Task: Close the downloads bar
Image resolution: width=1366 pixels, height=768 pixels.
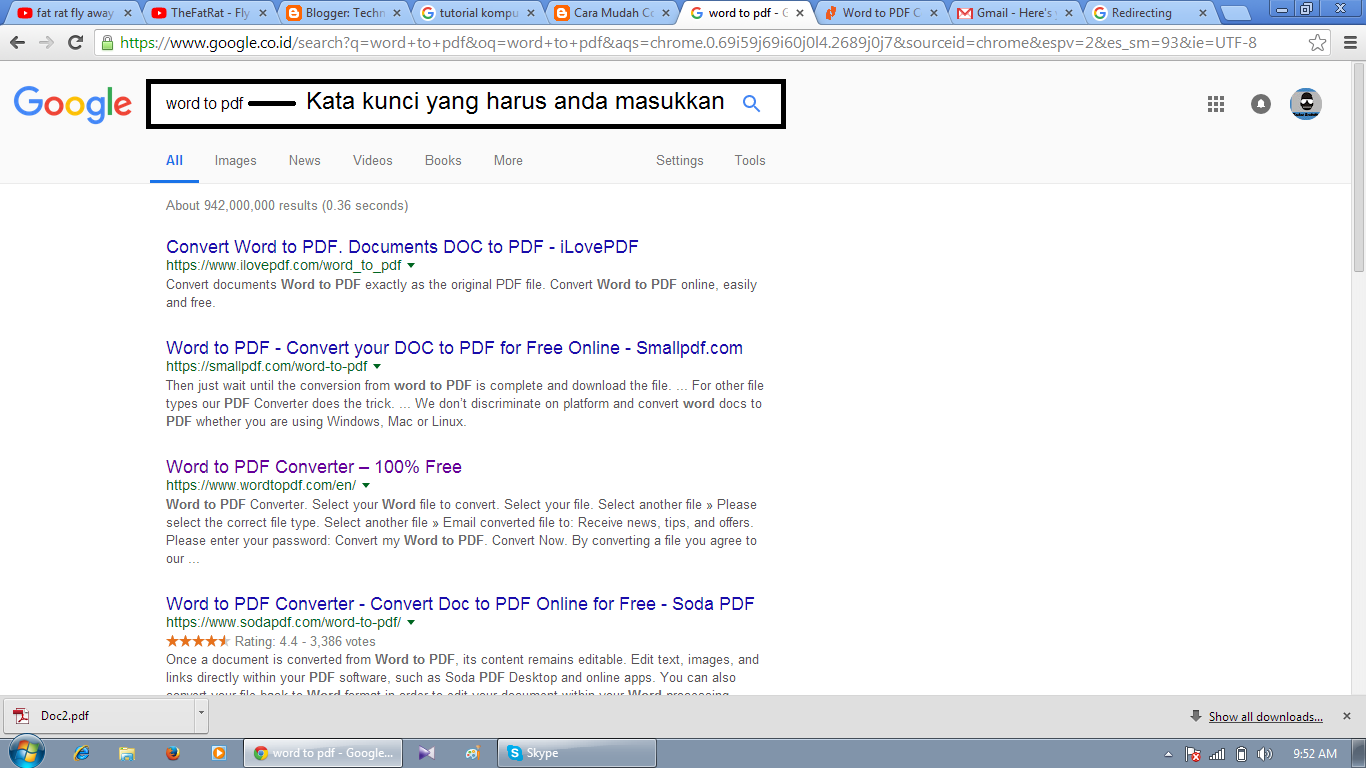Action: [1346, 716]
